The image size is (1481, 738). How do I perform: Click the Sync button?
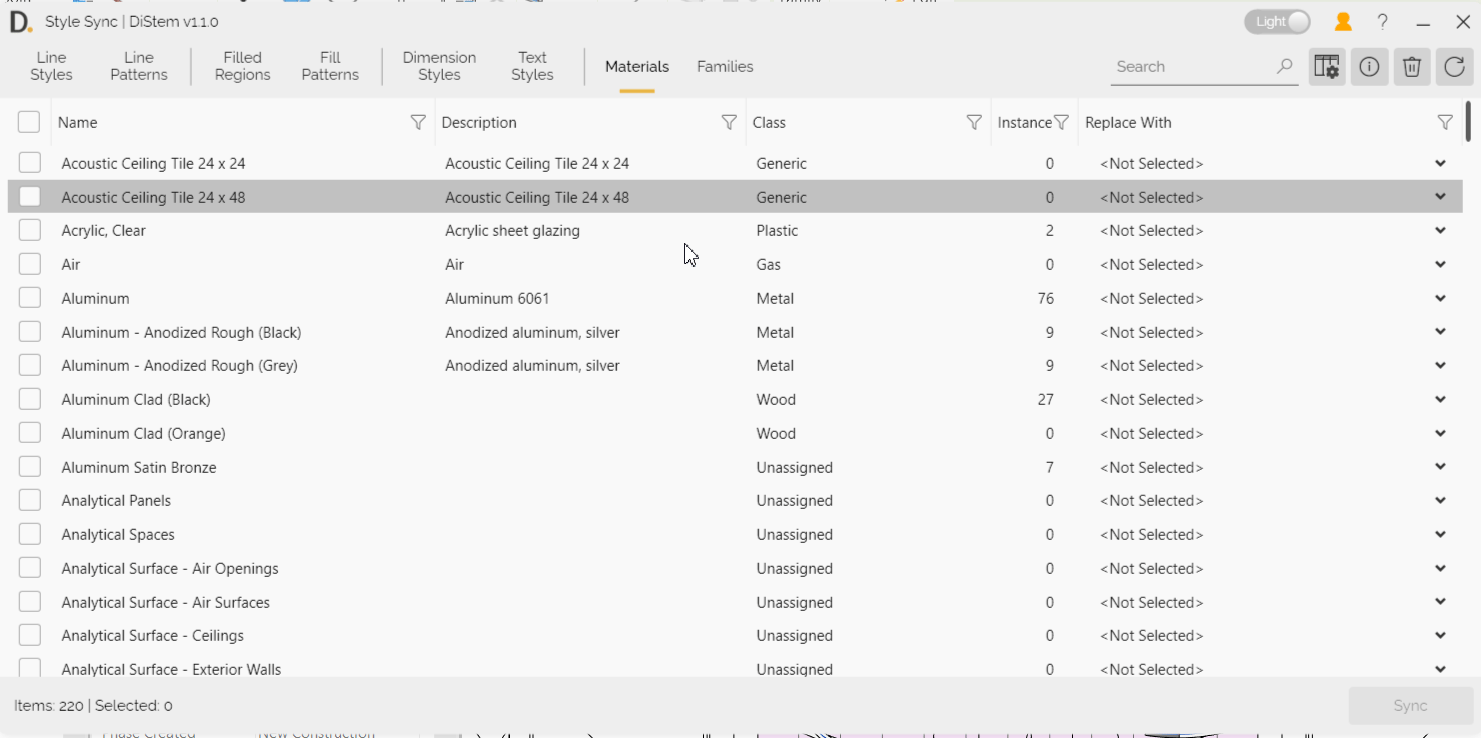[x=1410, y=706]
